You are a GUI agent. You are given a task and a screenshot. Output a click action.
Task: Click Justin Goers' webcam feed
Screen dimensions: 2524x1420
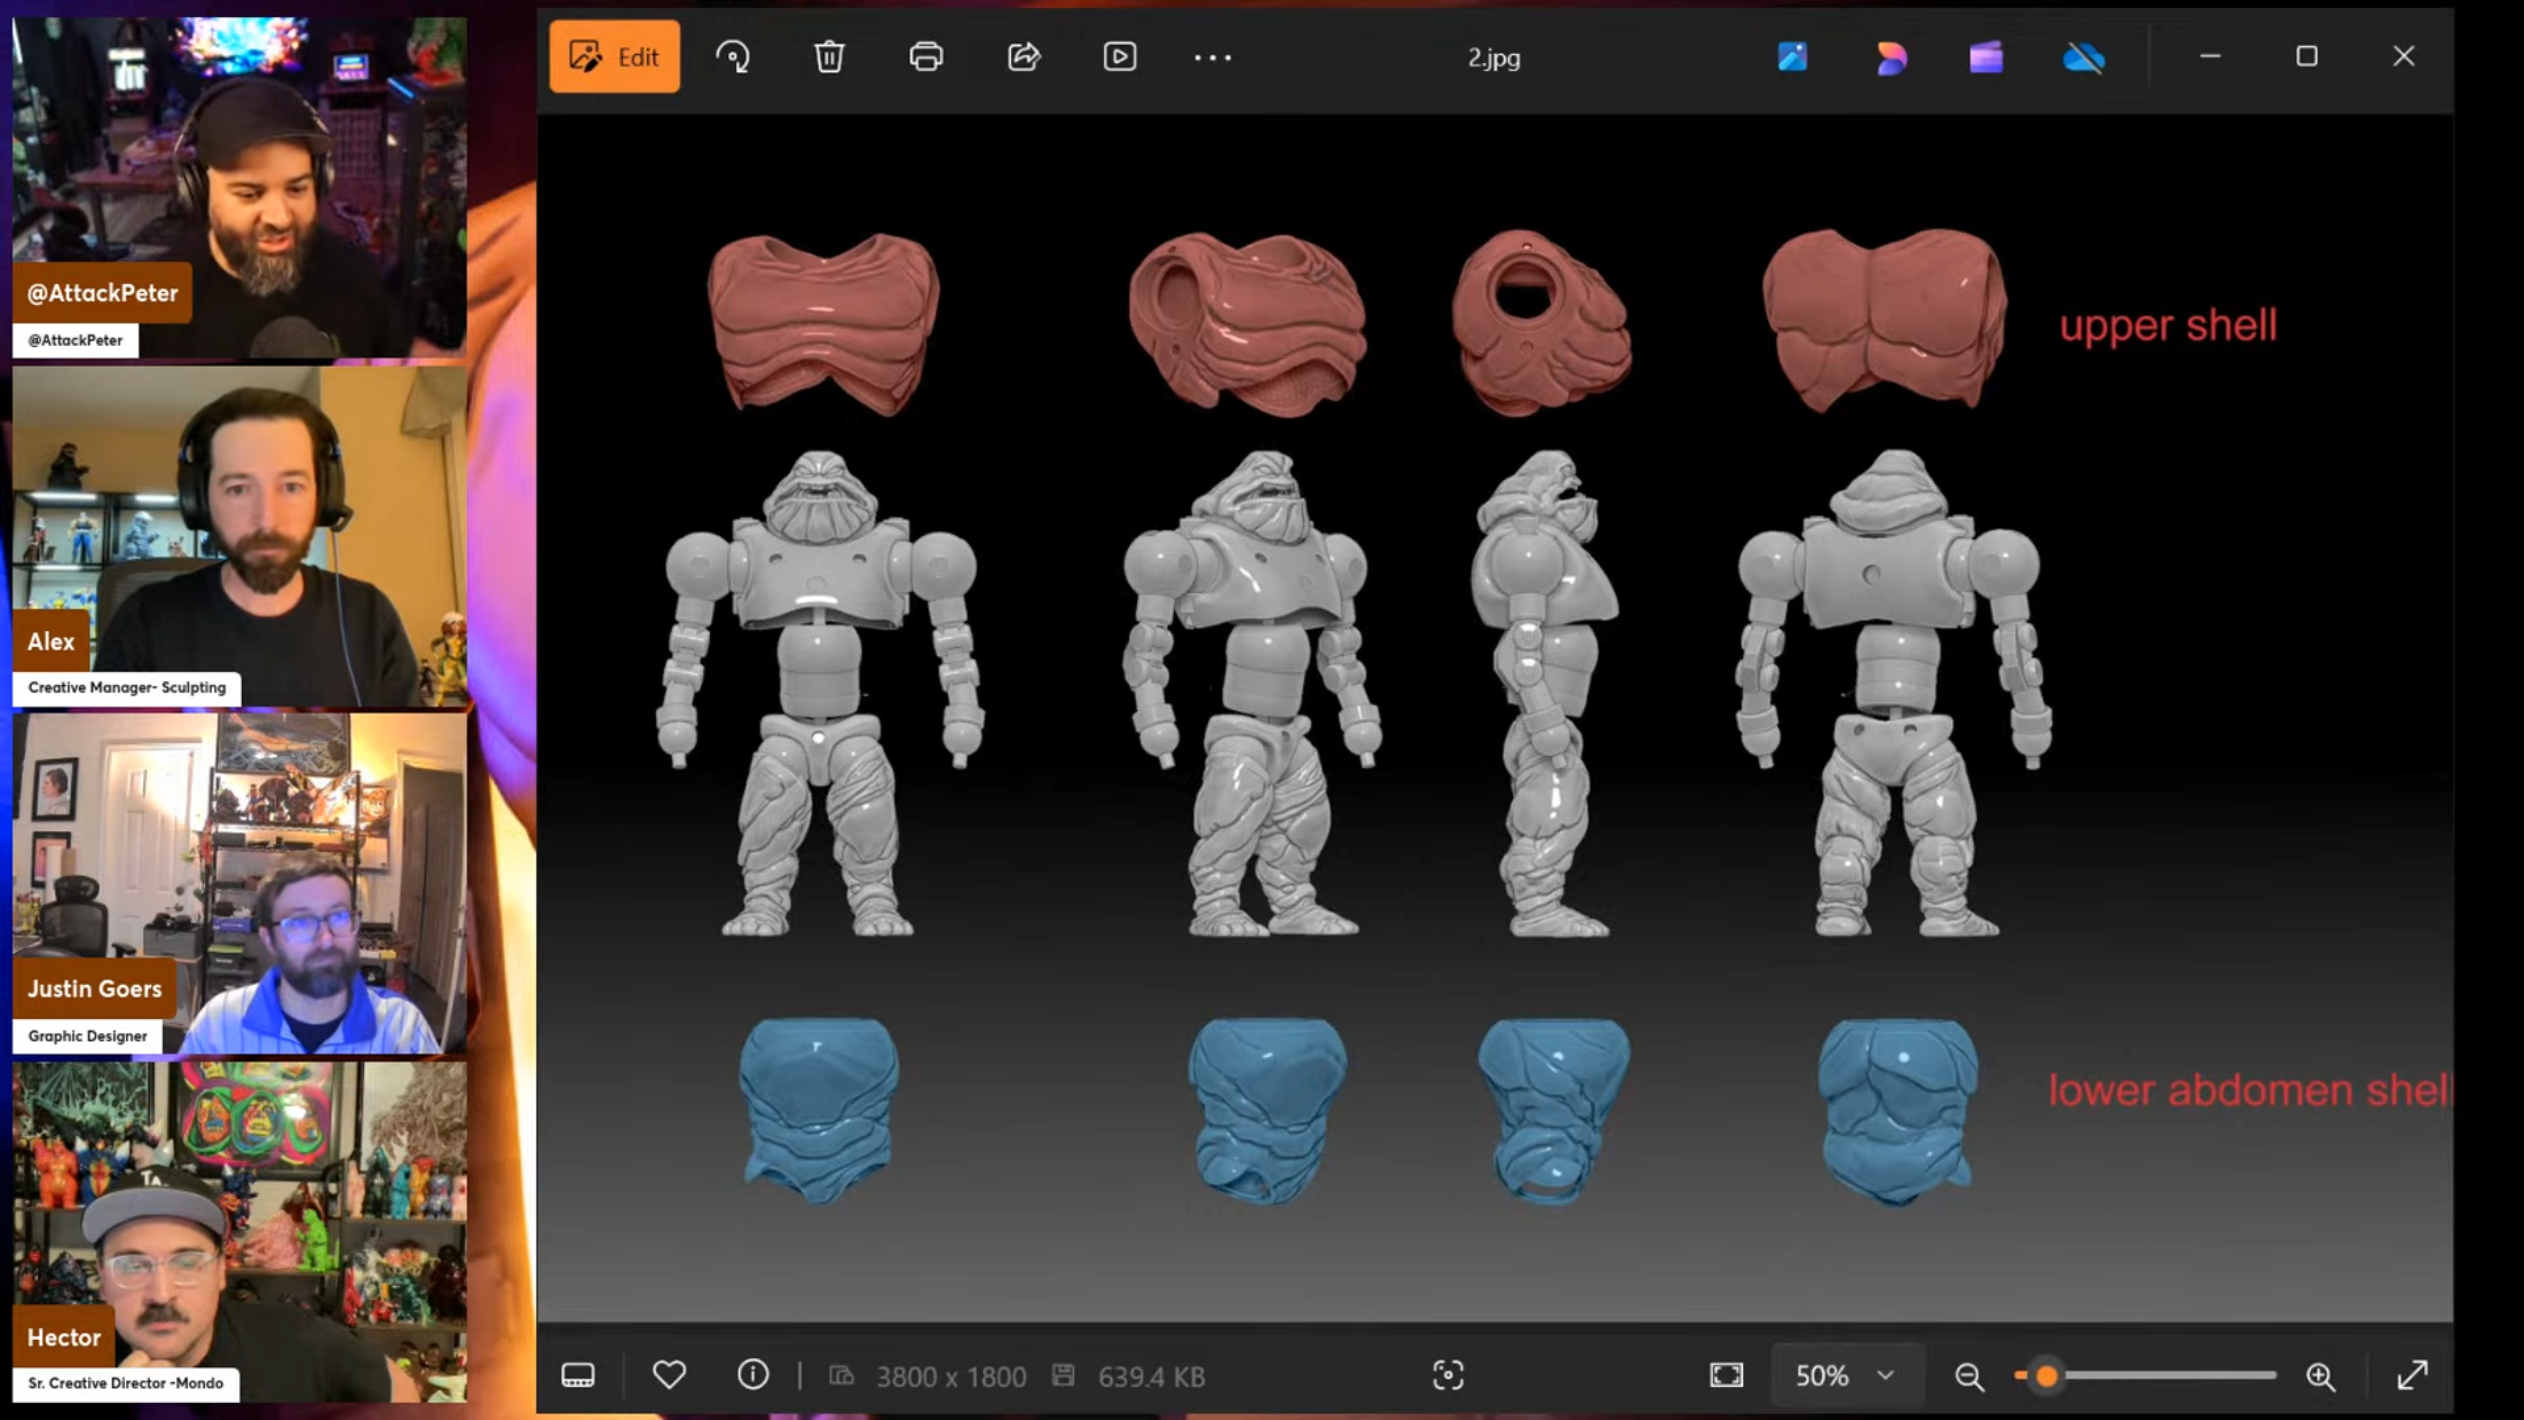pos(239,884)
